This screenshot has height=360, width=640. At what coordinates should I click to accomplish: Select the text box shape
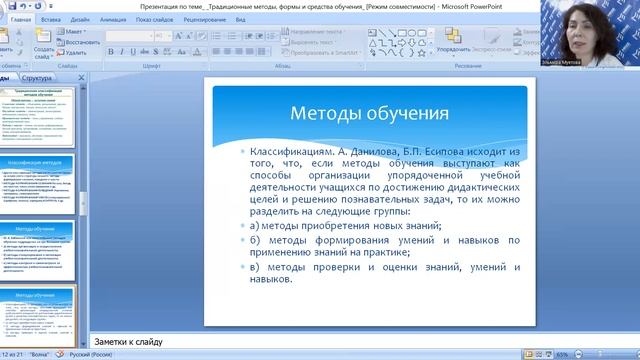click(x=372, y=33)
